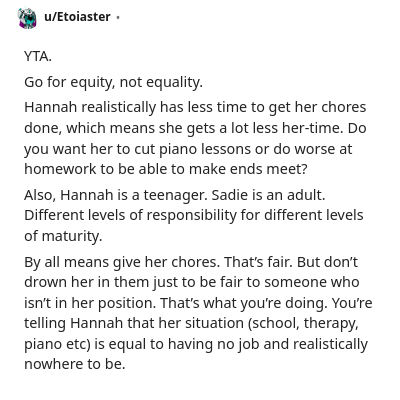The image size is (400, 400).
Task: Click the sentence Sadie is an adult.
Action: [x=268, y=195]
